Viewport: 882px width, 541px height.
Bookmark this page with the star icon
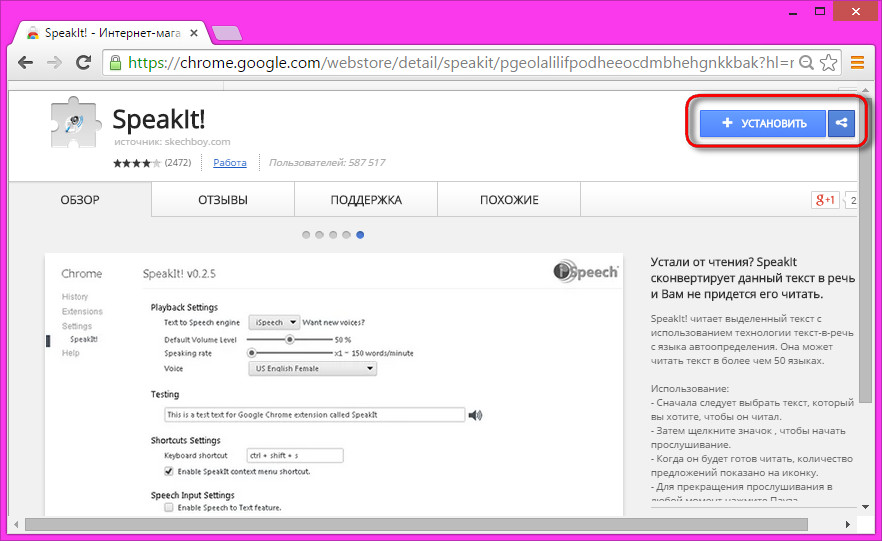pos(829,62)
